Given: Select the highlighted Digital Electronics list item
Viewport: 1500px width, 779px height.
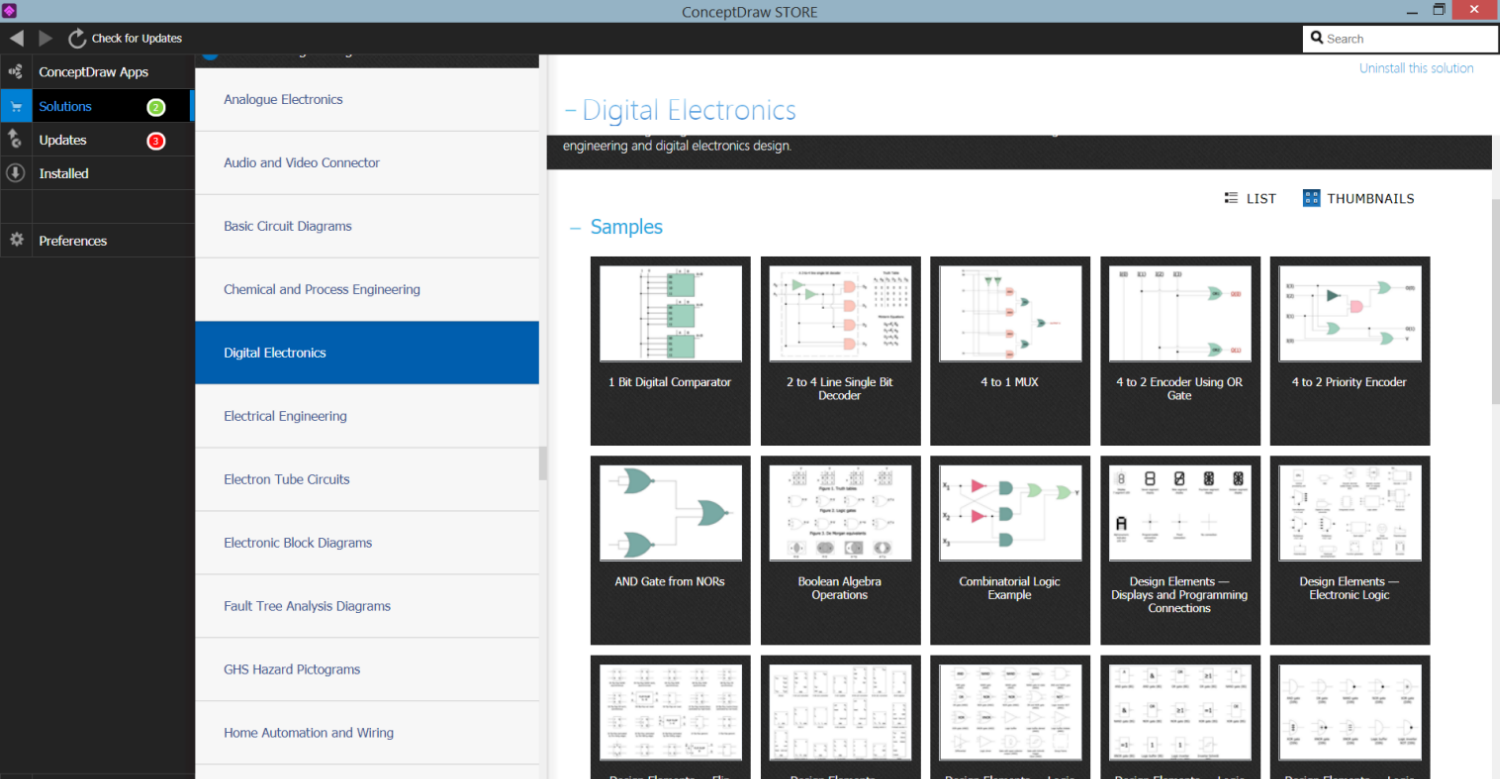Looking at the screenshot, I should (367, 353).
